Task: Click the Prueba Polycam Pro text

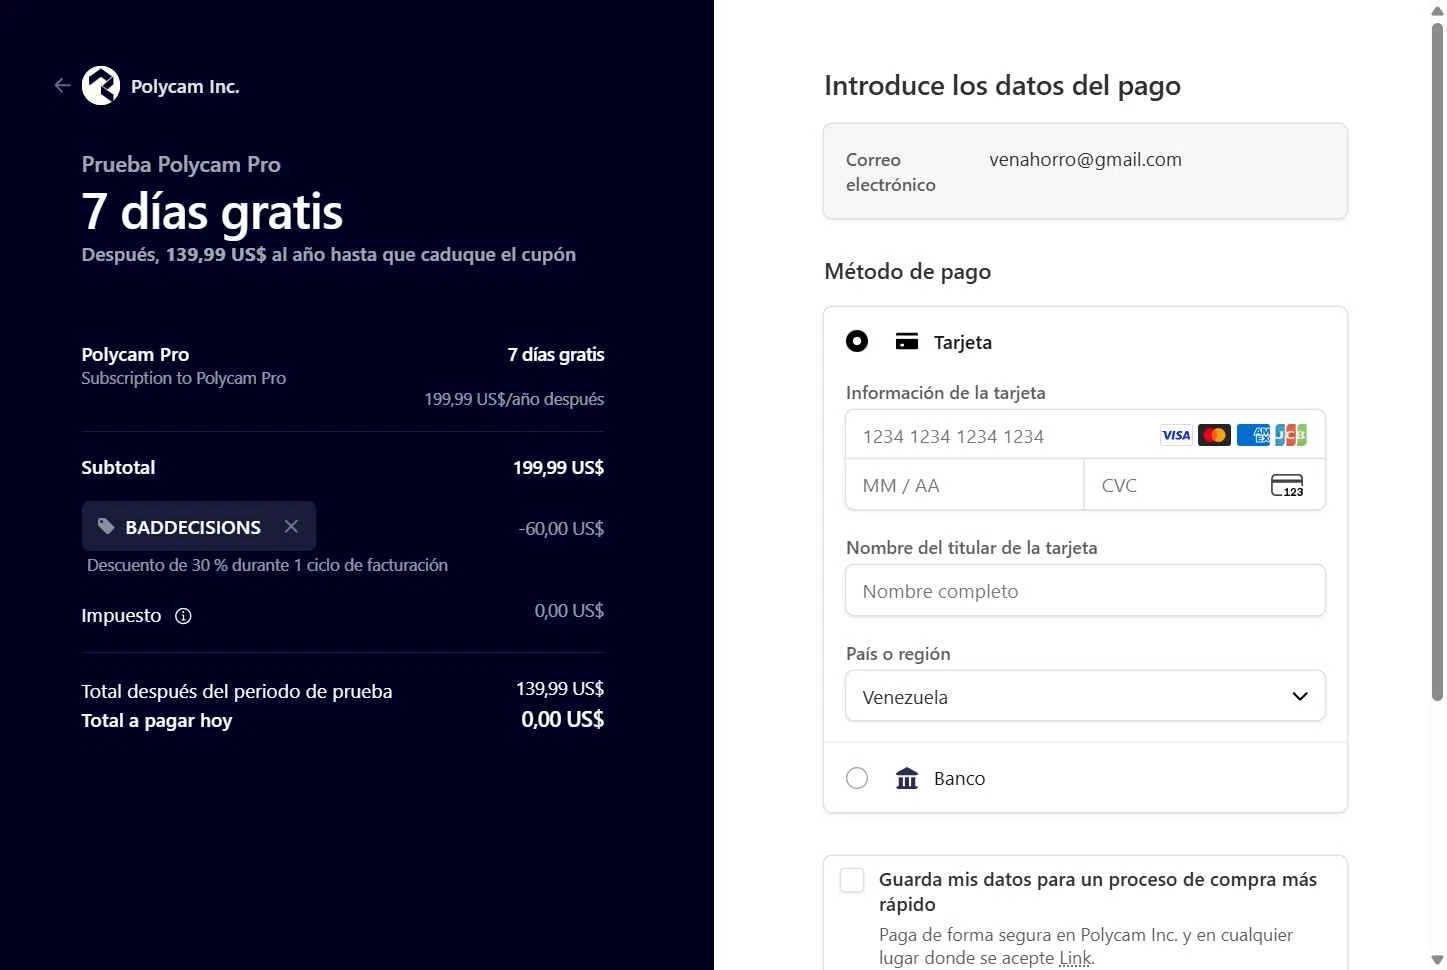Action: (x=181, y=164)
